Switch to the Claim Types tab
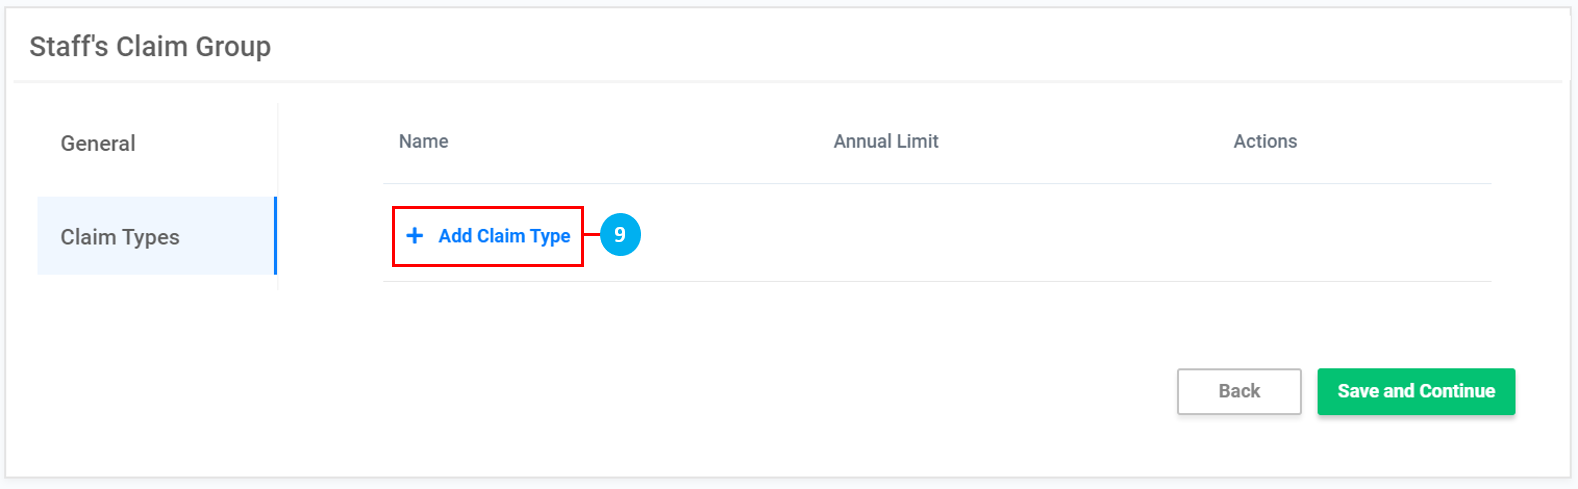The height and width of the screenshot is (489, 1578). [x=120, y=237]
